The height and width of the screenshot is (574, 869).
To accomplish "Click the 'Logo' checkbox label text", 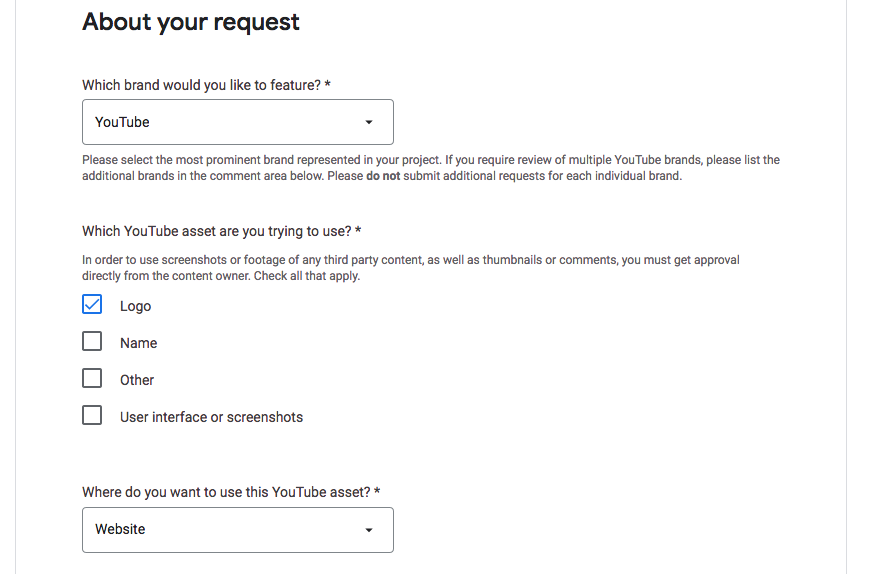I will pos(135,306).
